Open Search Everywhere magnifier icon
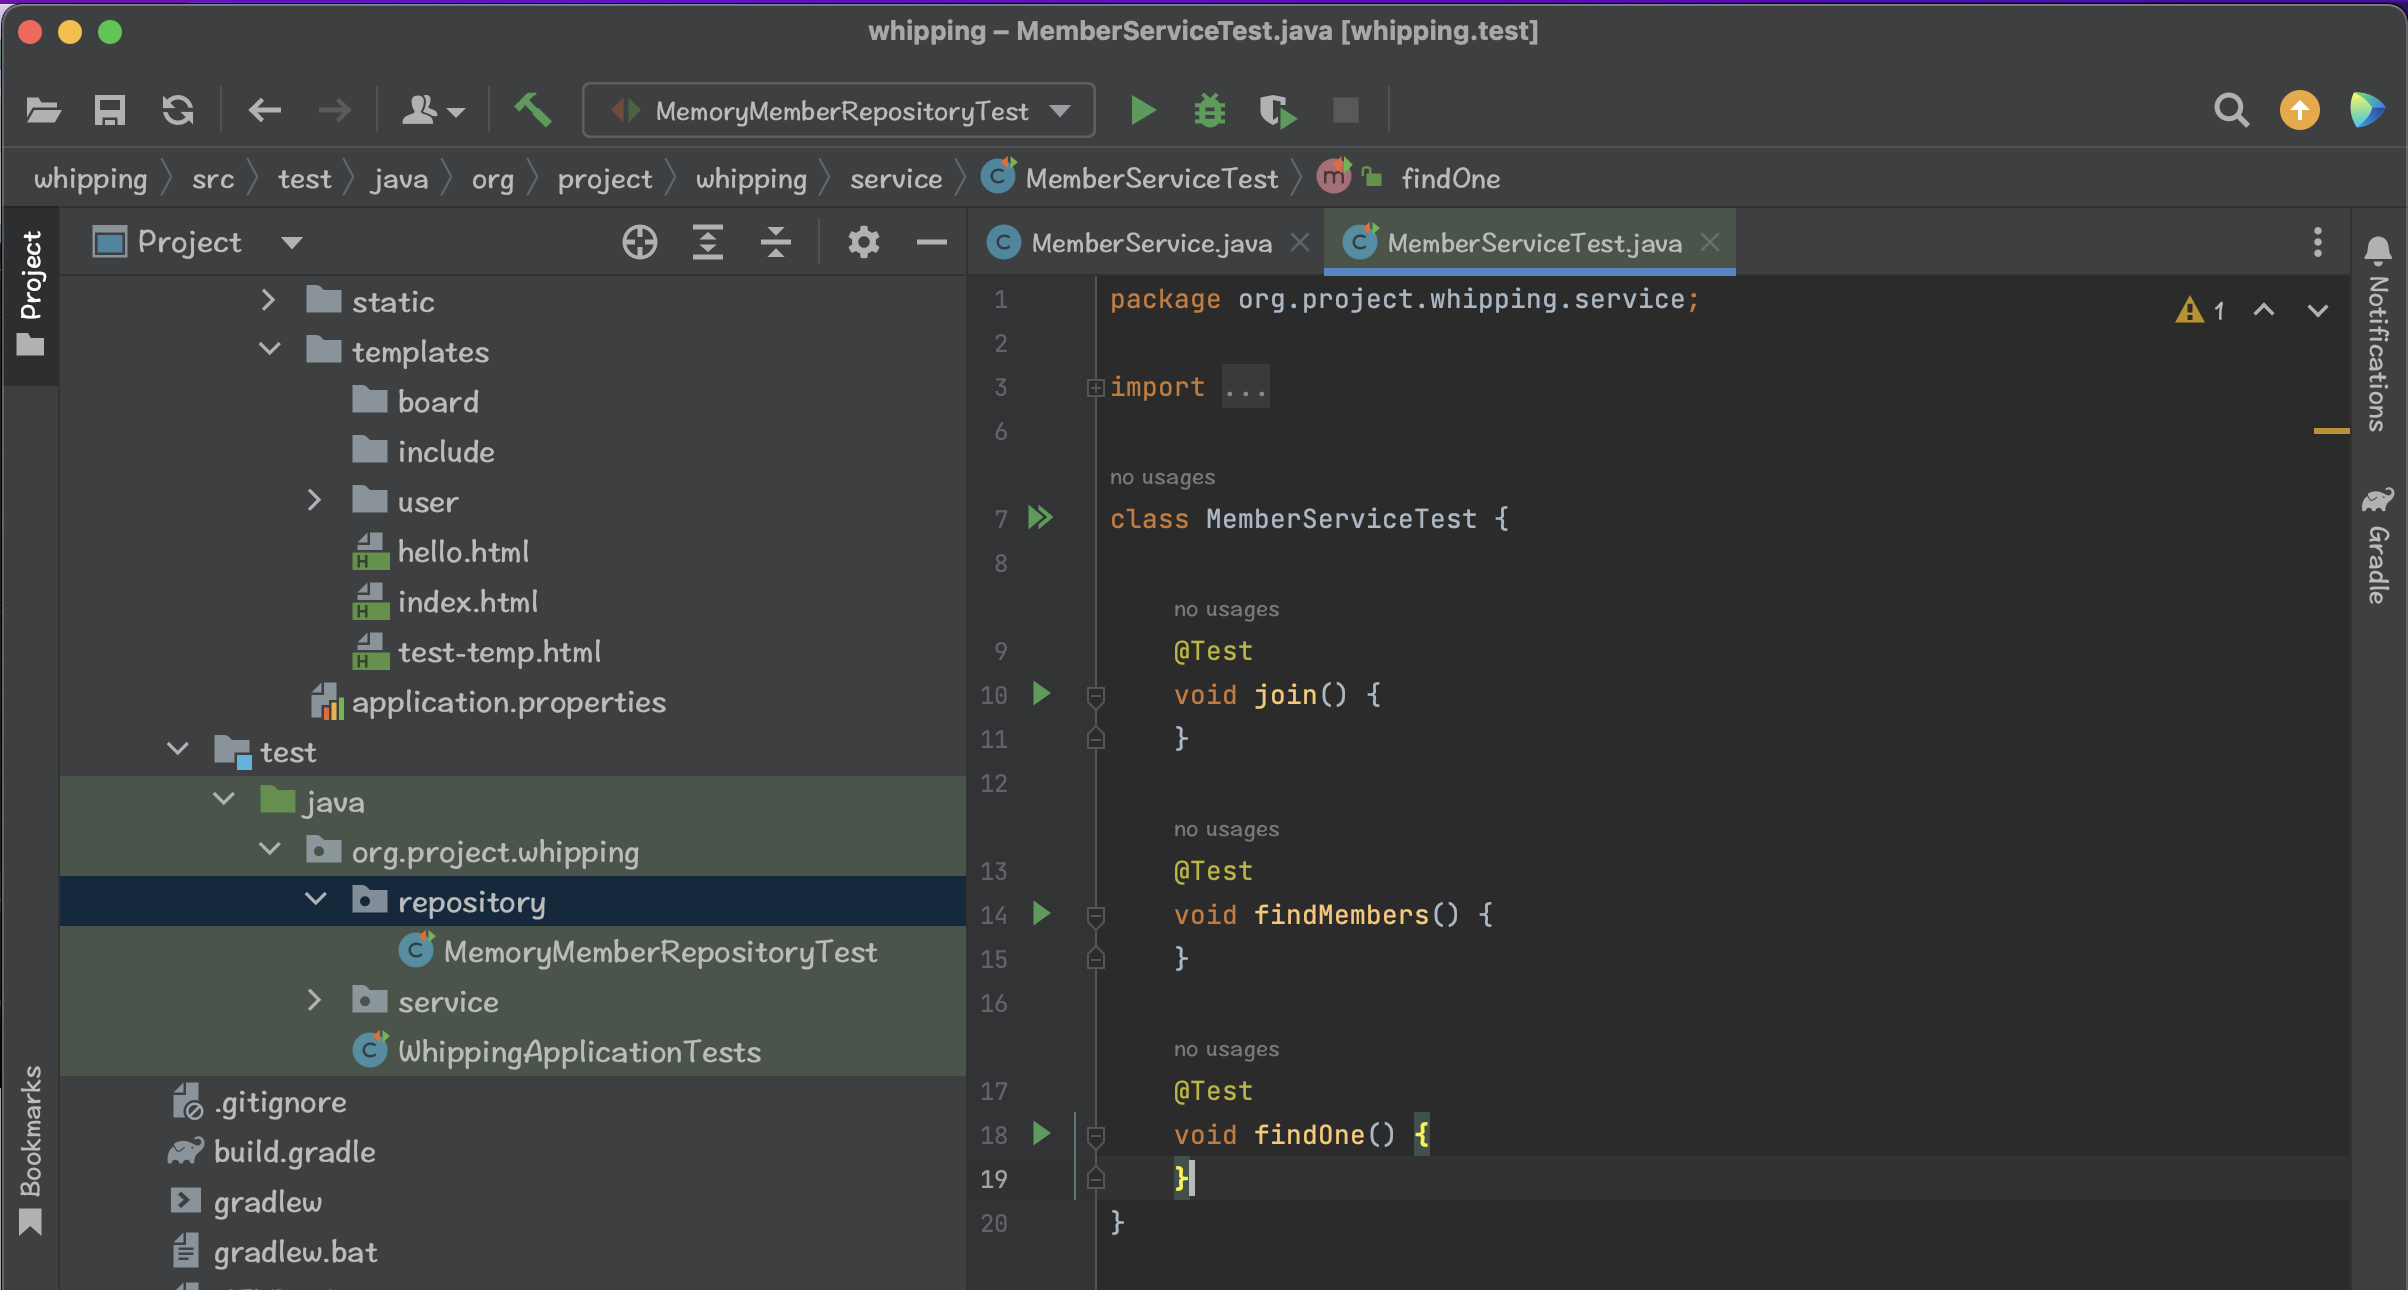This screenshot has width=2408, height=1290. [x=2231, y=110]
